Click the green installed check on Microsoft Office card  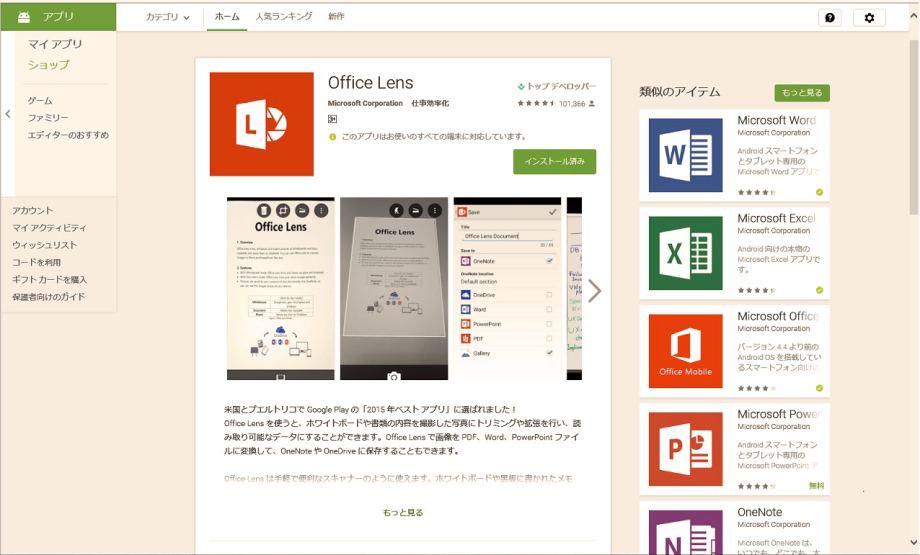(819, 388)
